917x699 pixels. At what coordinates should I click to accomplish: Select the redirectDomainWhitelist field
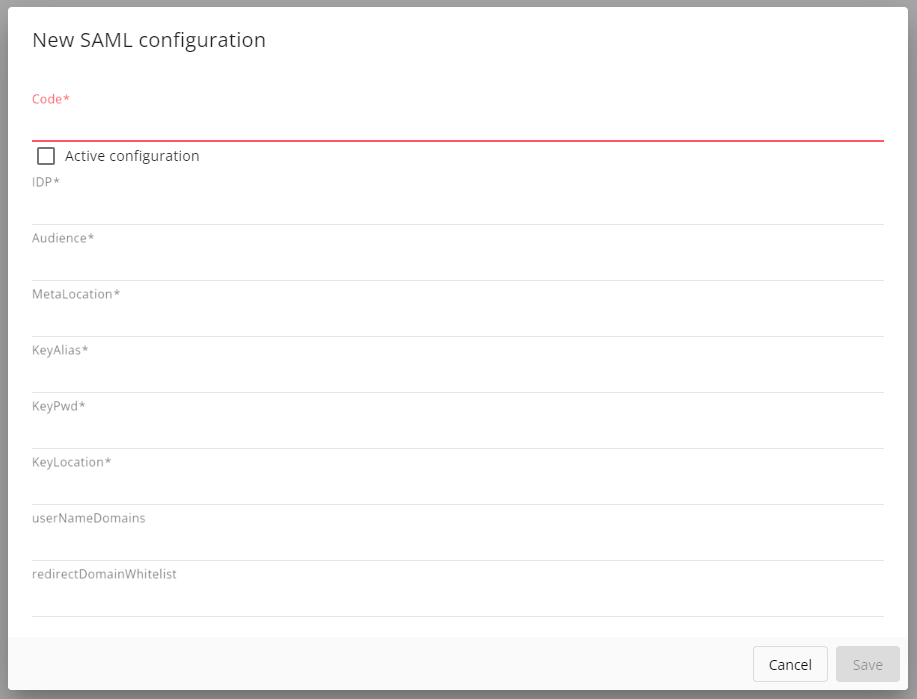[x=457, y=600]
